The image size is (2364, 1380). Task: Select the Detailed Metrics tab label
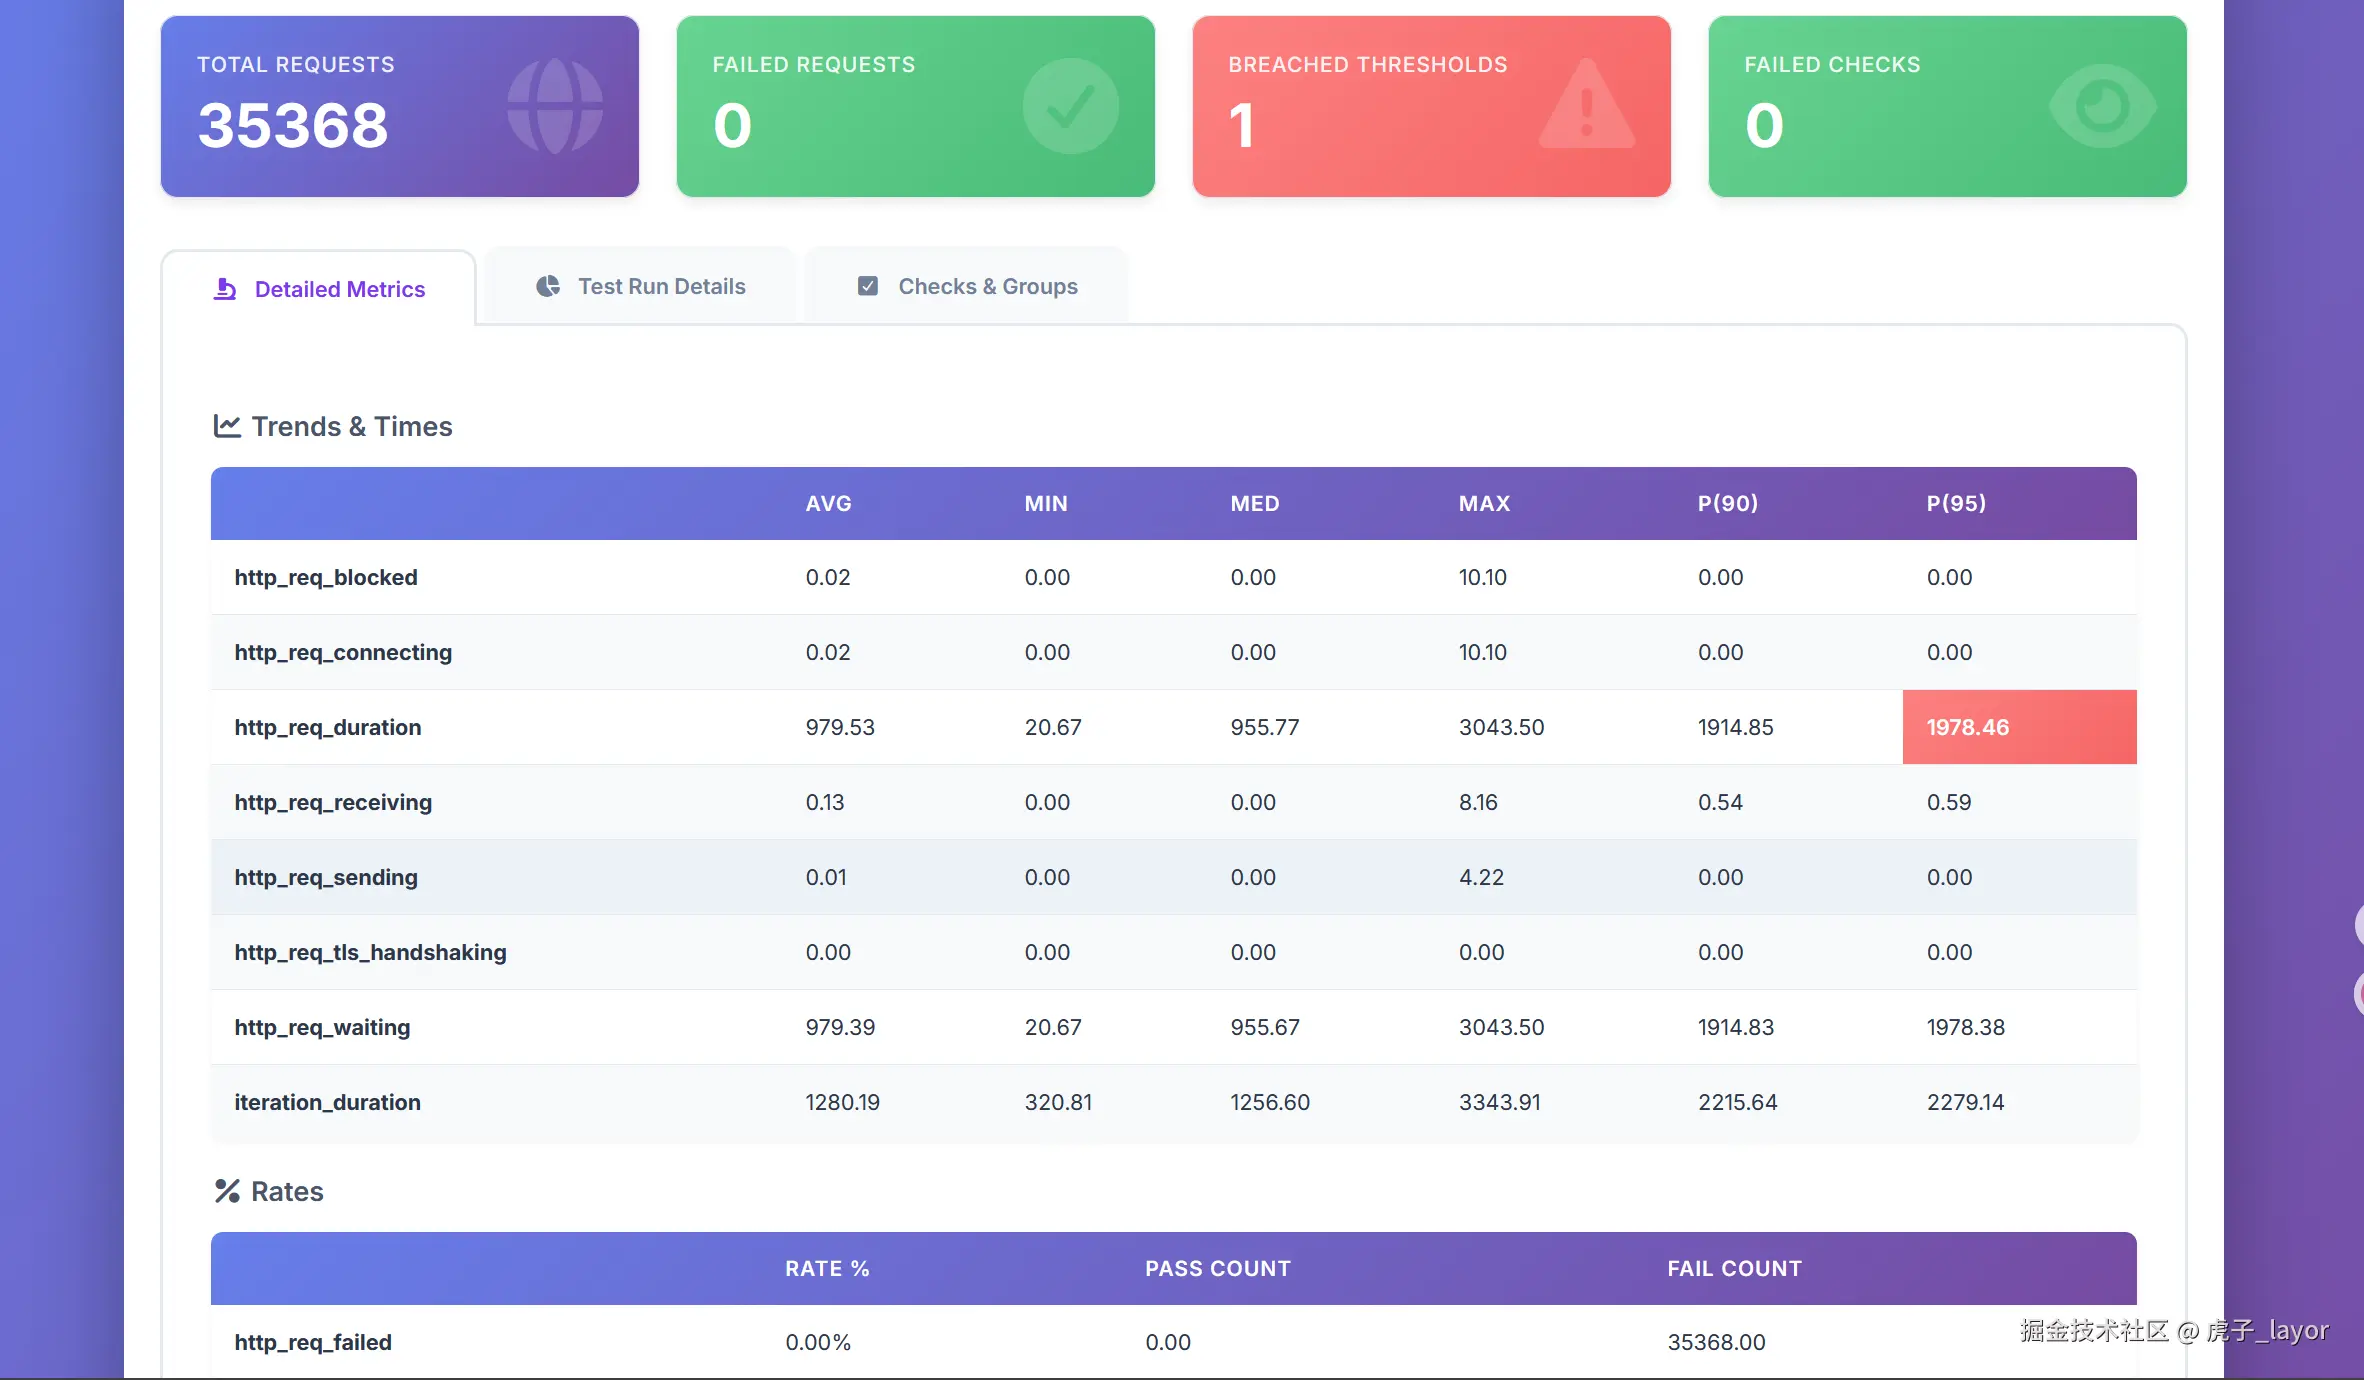[339, 289]
